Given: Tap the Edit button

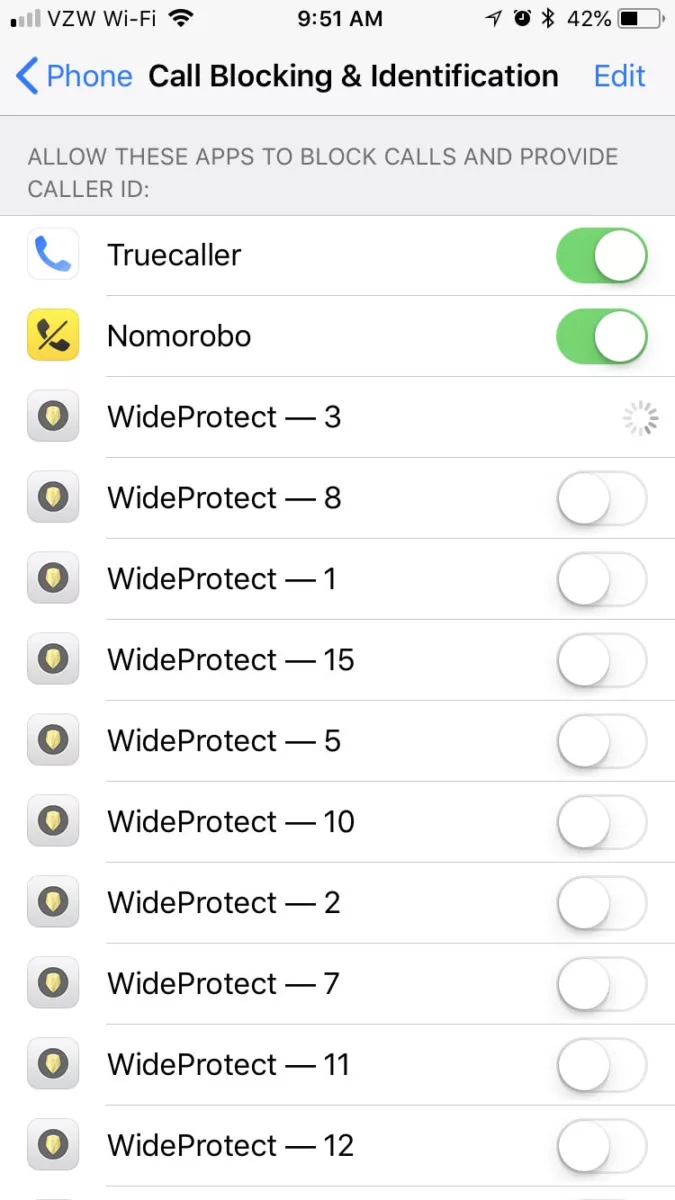Looking at the screenshot, I should point(619,77).
